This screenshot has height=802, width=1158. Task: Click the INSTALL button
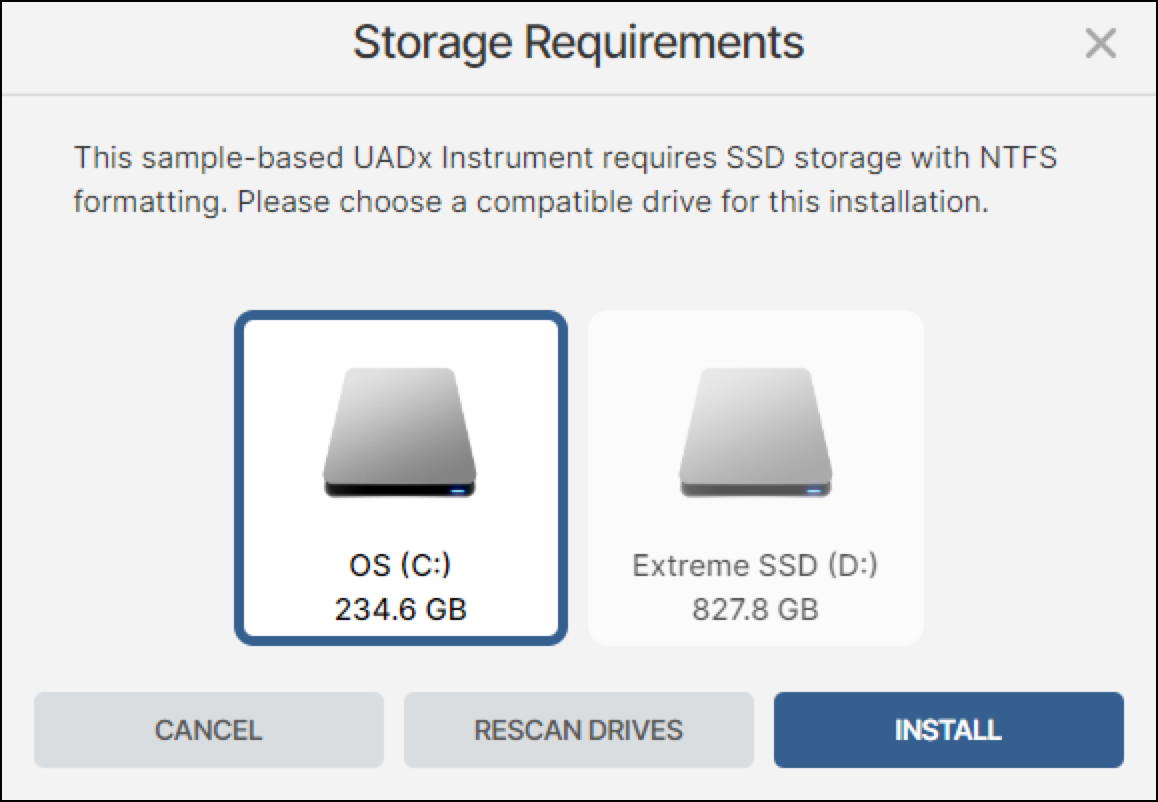pos(949,730)
